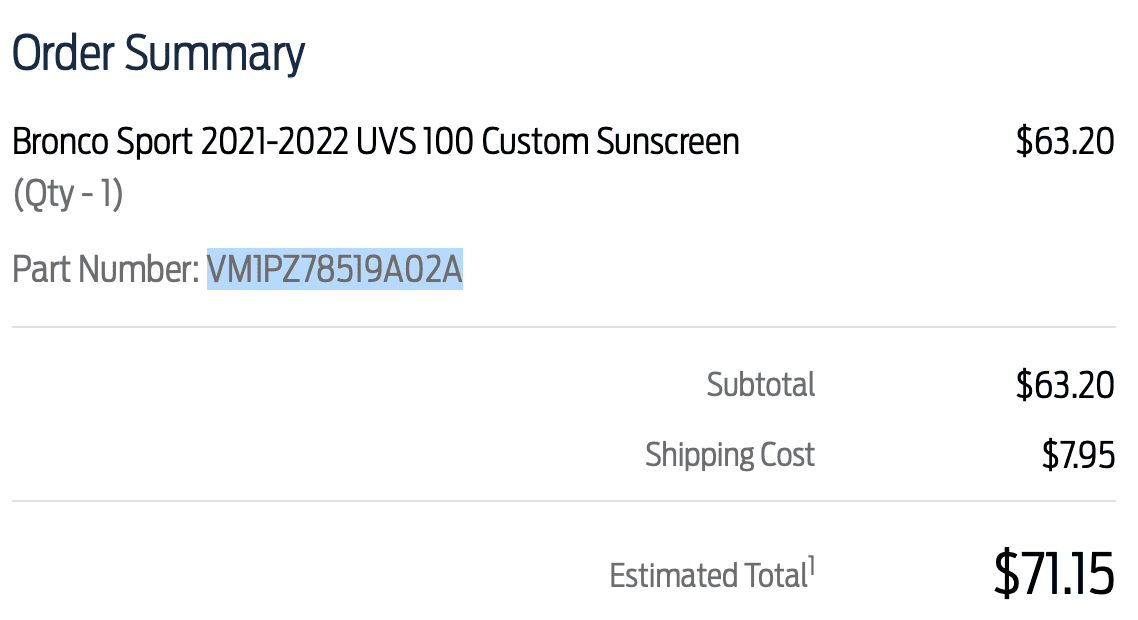This screenshot has width=1138, height=620.
Task: Click the item price beside the product name
Action: pyautogui.click(x=1064, y=142)
